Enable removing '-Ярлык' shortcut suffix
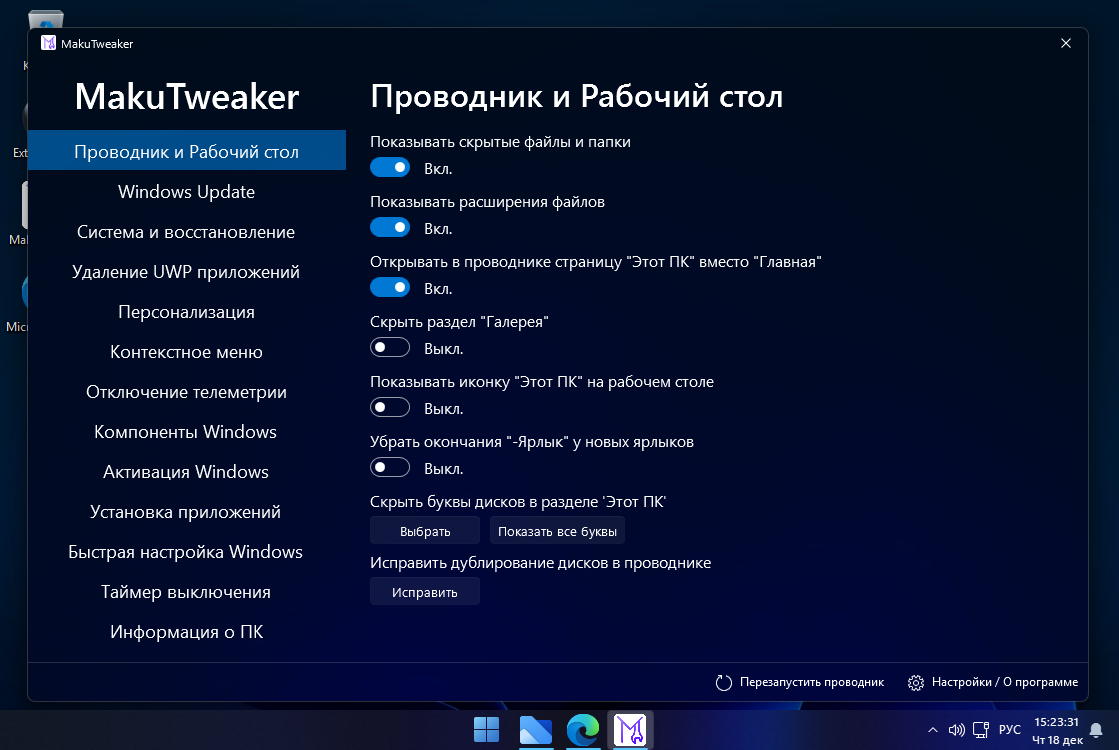 click(x=390, y=467)
